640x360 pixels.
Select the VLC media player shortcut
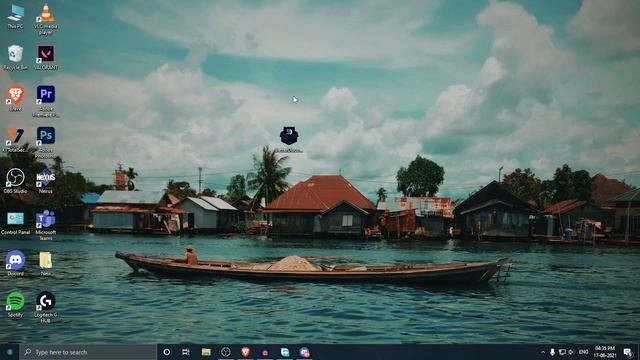(x=46, y=19)
